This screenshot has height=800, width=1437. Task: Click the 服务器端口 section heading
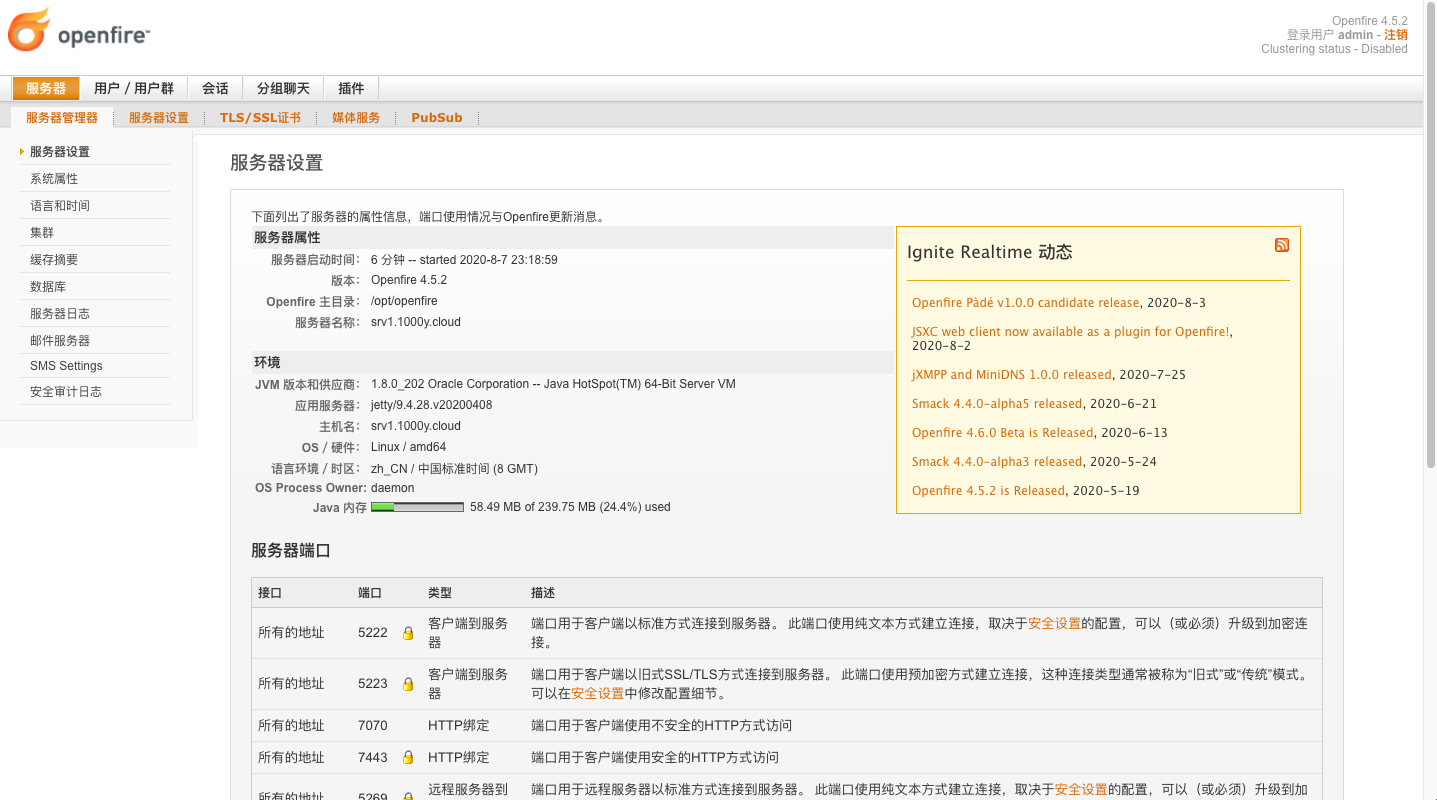[x=290, y=551]
